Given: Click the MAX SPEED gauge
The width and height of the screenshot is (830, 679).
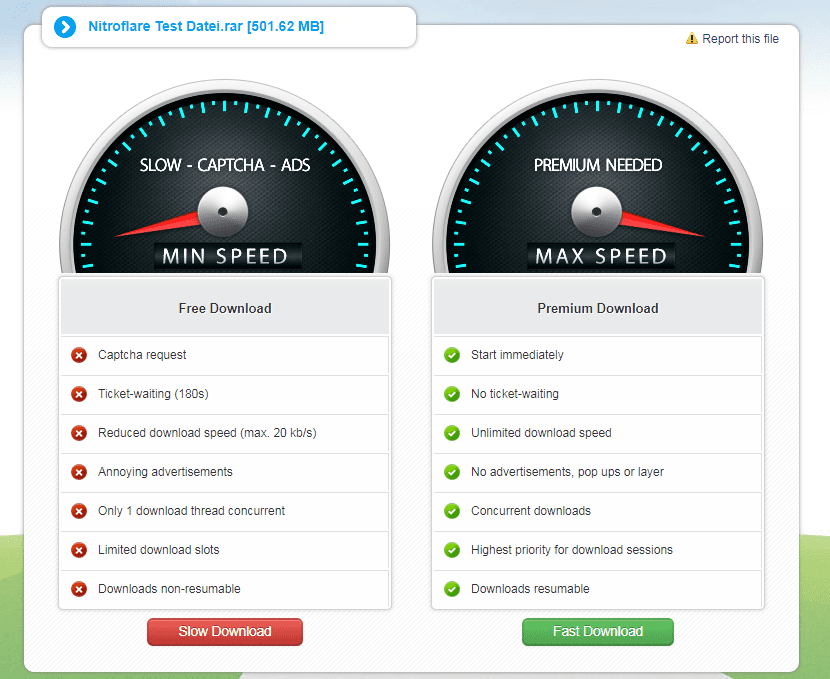Looking at the screenshot, I should [598, 177].
